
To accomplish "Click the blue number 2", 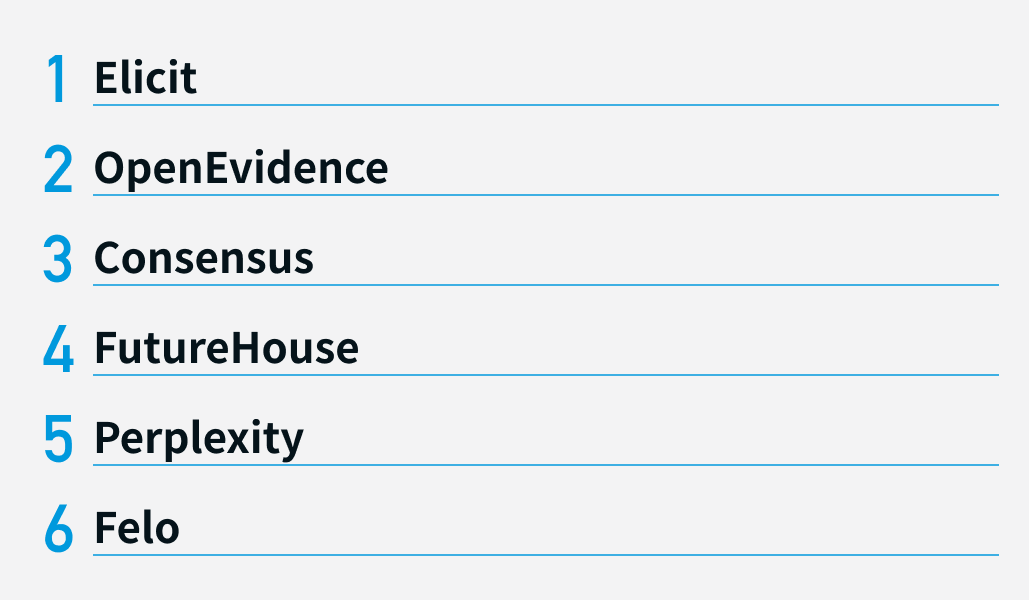I will tap(58, 169).
